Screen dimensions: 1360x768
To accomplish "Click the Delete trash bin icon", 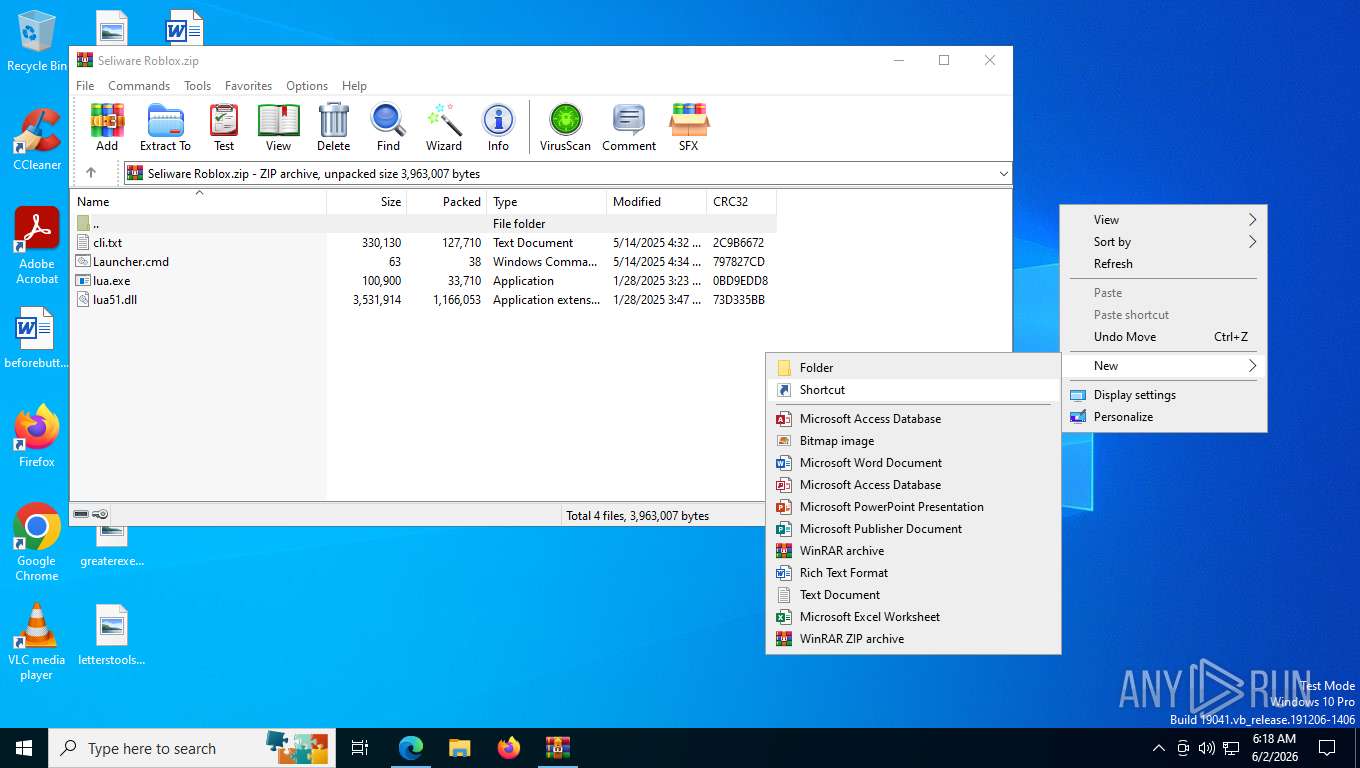I will (333, 127).
